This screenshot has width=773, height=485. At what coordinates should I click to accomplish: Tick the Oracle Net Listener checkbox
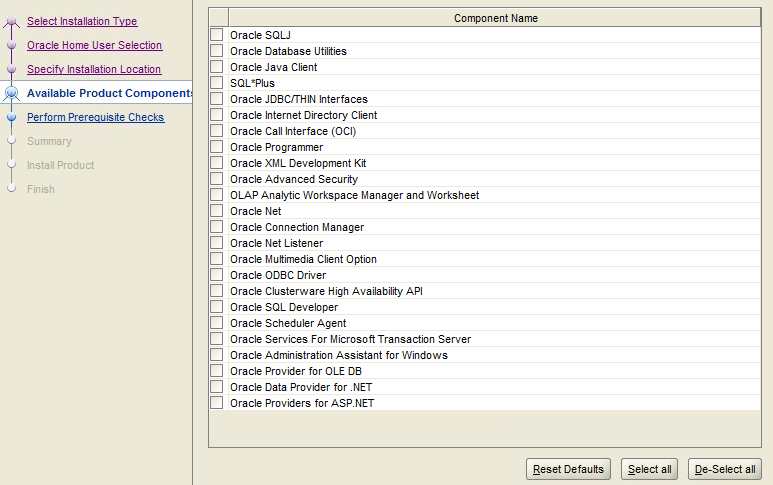216,243
